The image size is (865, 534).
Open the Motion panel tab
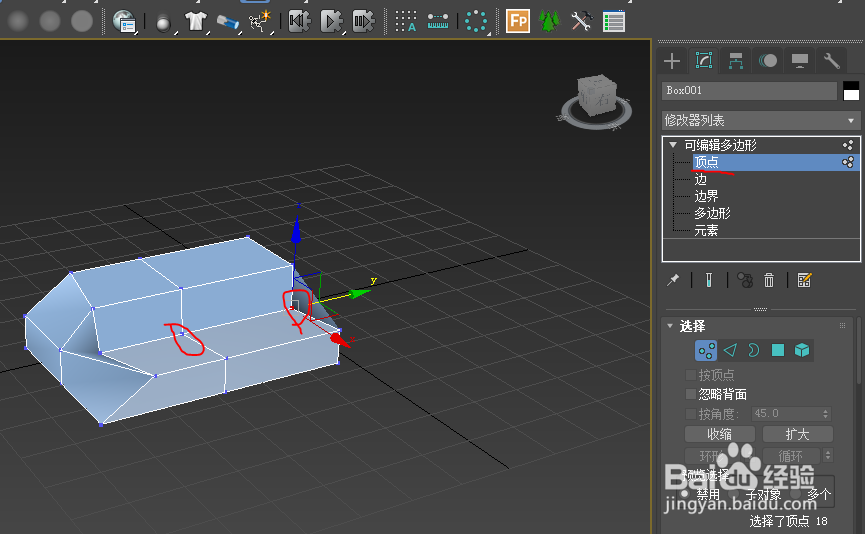[768, 61]
